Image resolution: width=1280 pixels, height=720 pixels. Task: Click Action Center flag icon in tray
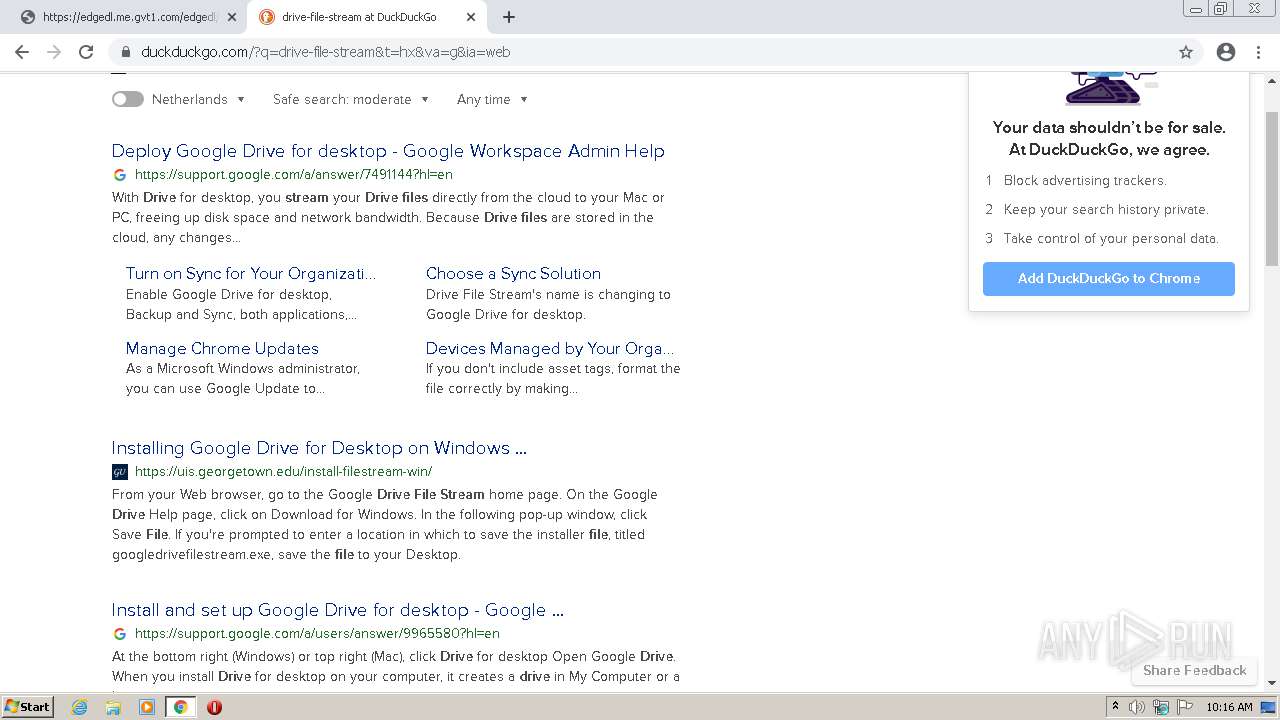coord(1185,707)
